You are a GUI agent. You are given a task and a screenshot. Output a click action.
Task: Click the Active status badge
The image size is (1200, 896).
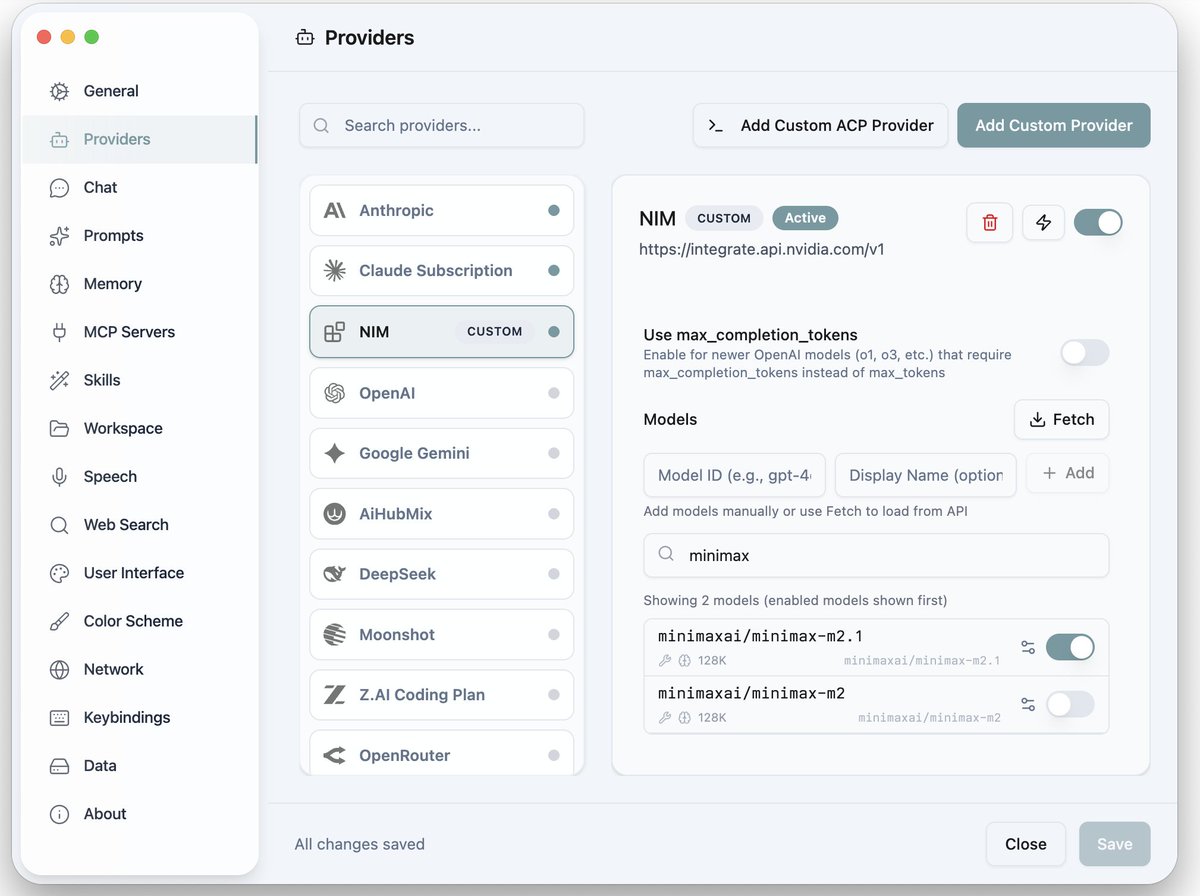(x=805, y=218)
